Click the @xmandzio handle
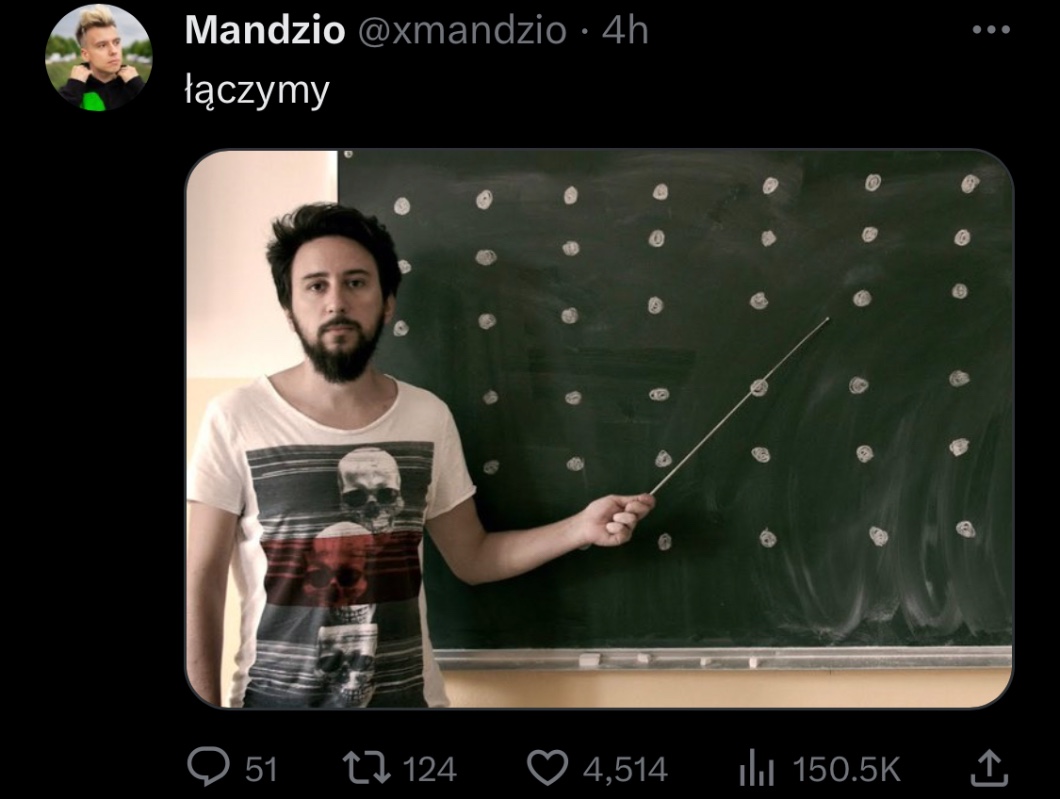Image resolution: width=1060 pixels, height=799 pixels. coord(462,31)
